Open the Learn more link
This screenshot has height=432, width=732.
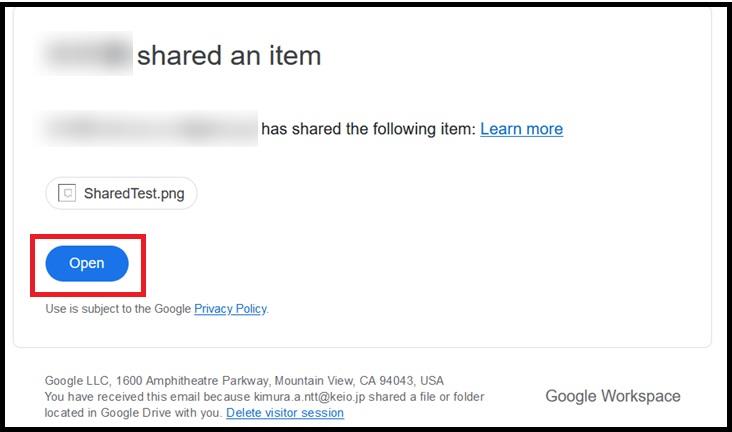click(521, 129)
